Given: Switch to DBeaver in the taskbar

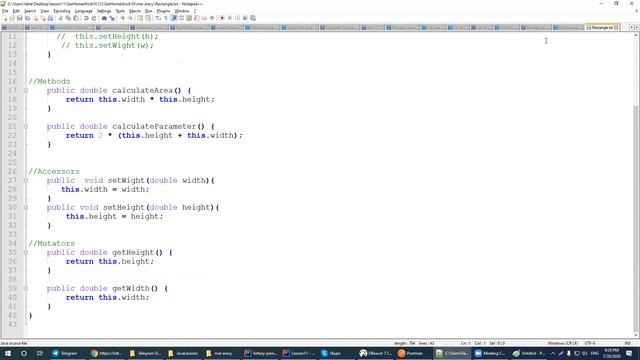Looking at the screenshot, I should click(375, 353).
